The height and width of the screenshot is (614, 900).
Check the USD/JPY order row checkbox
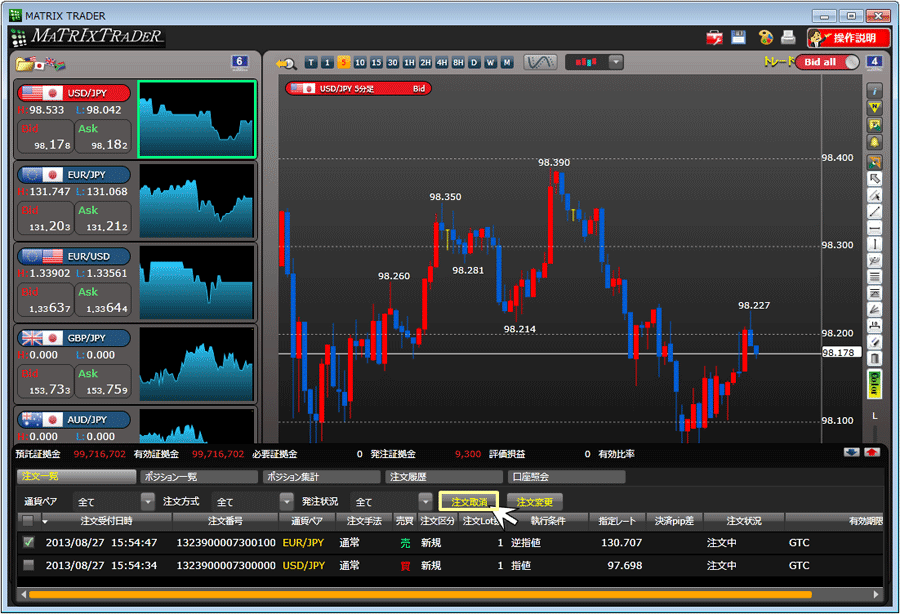(28, 565)
